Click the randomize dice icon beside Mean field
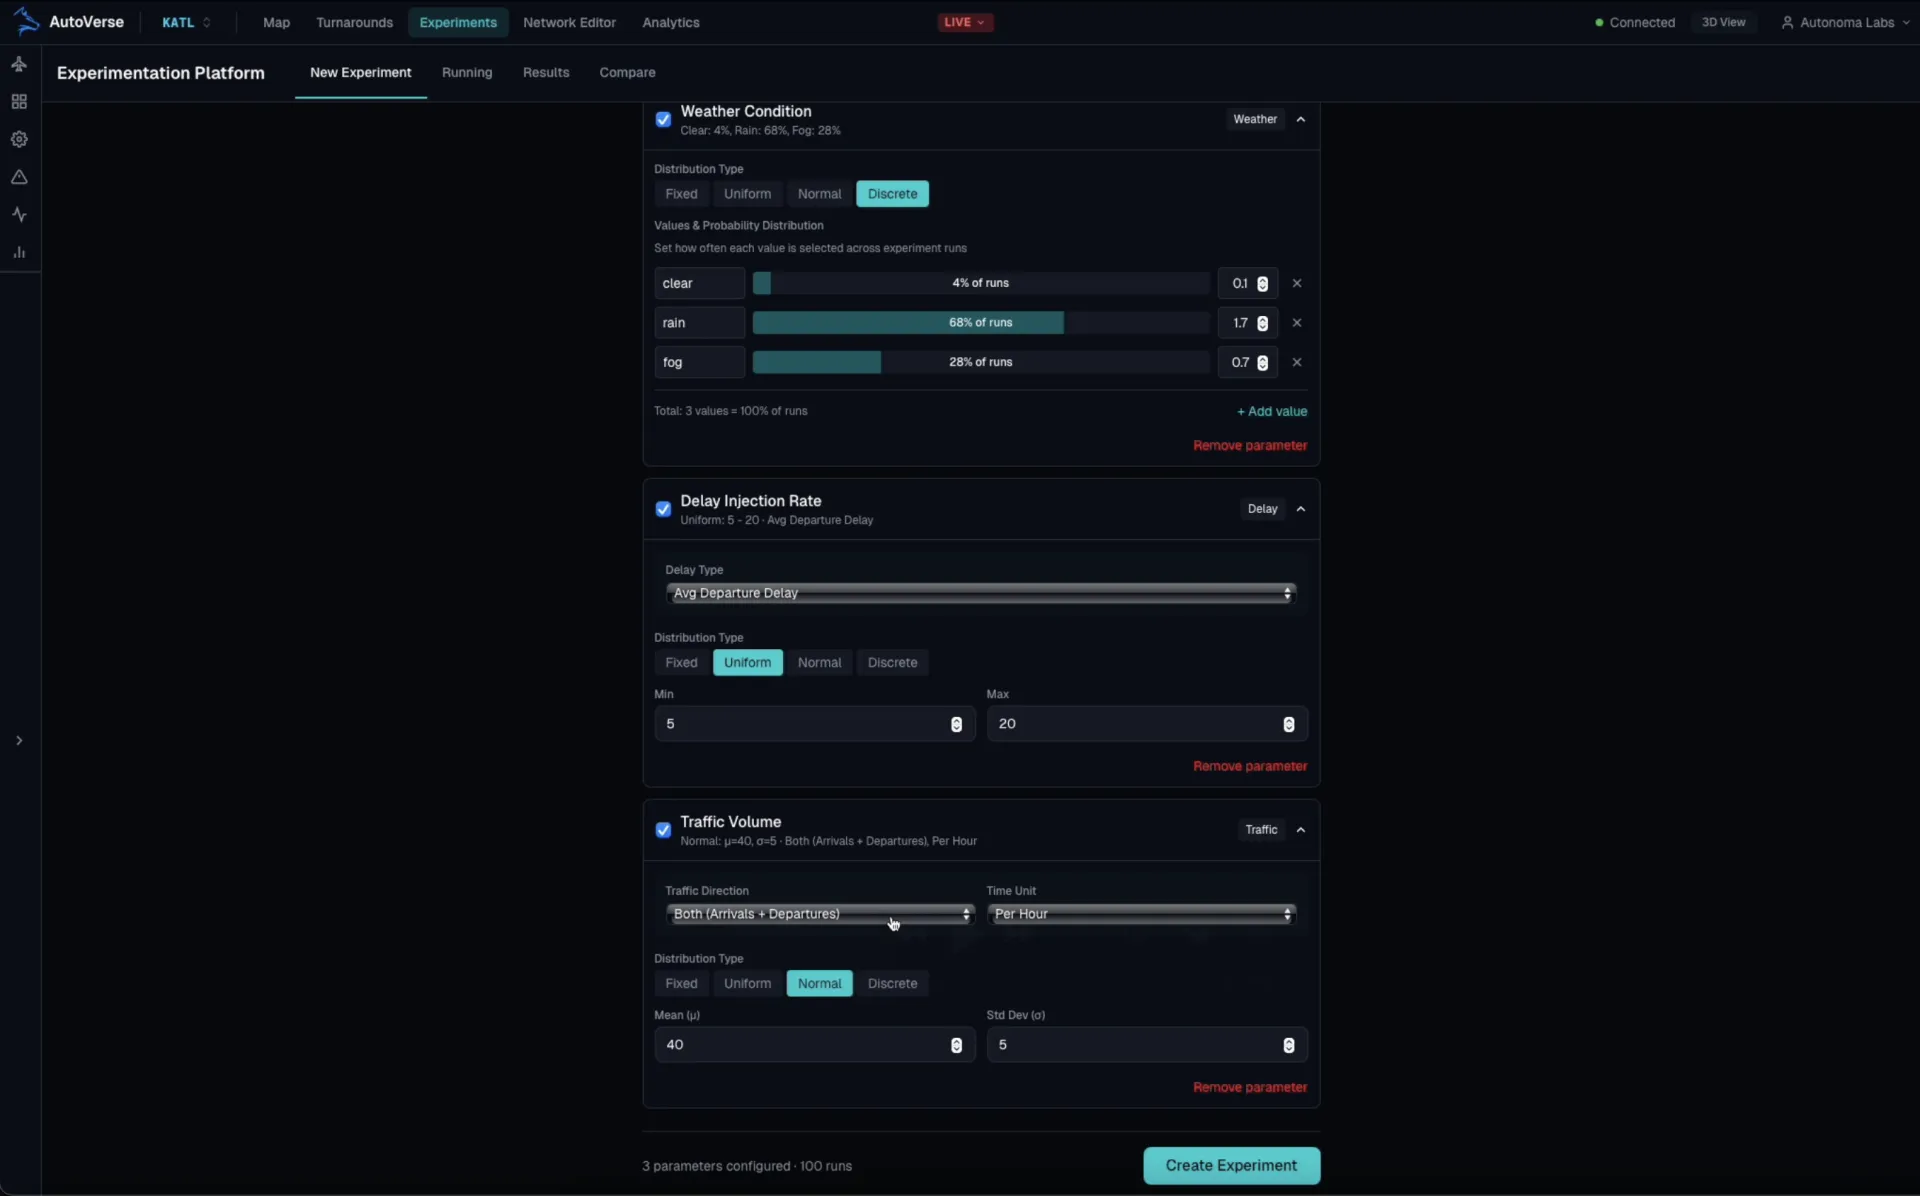Screen dimensions: 1920x1196 [x=957, y=1045]
